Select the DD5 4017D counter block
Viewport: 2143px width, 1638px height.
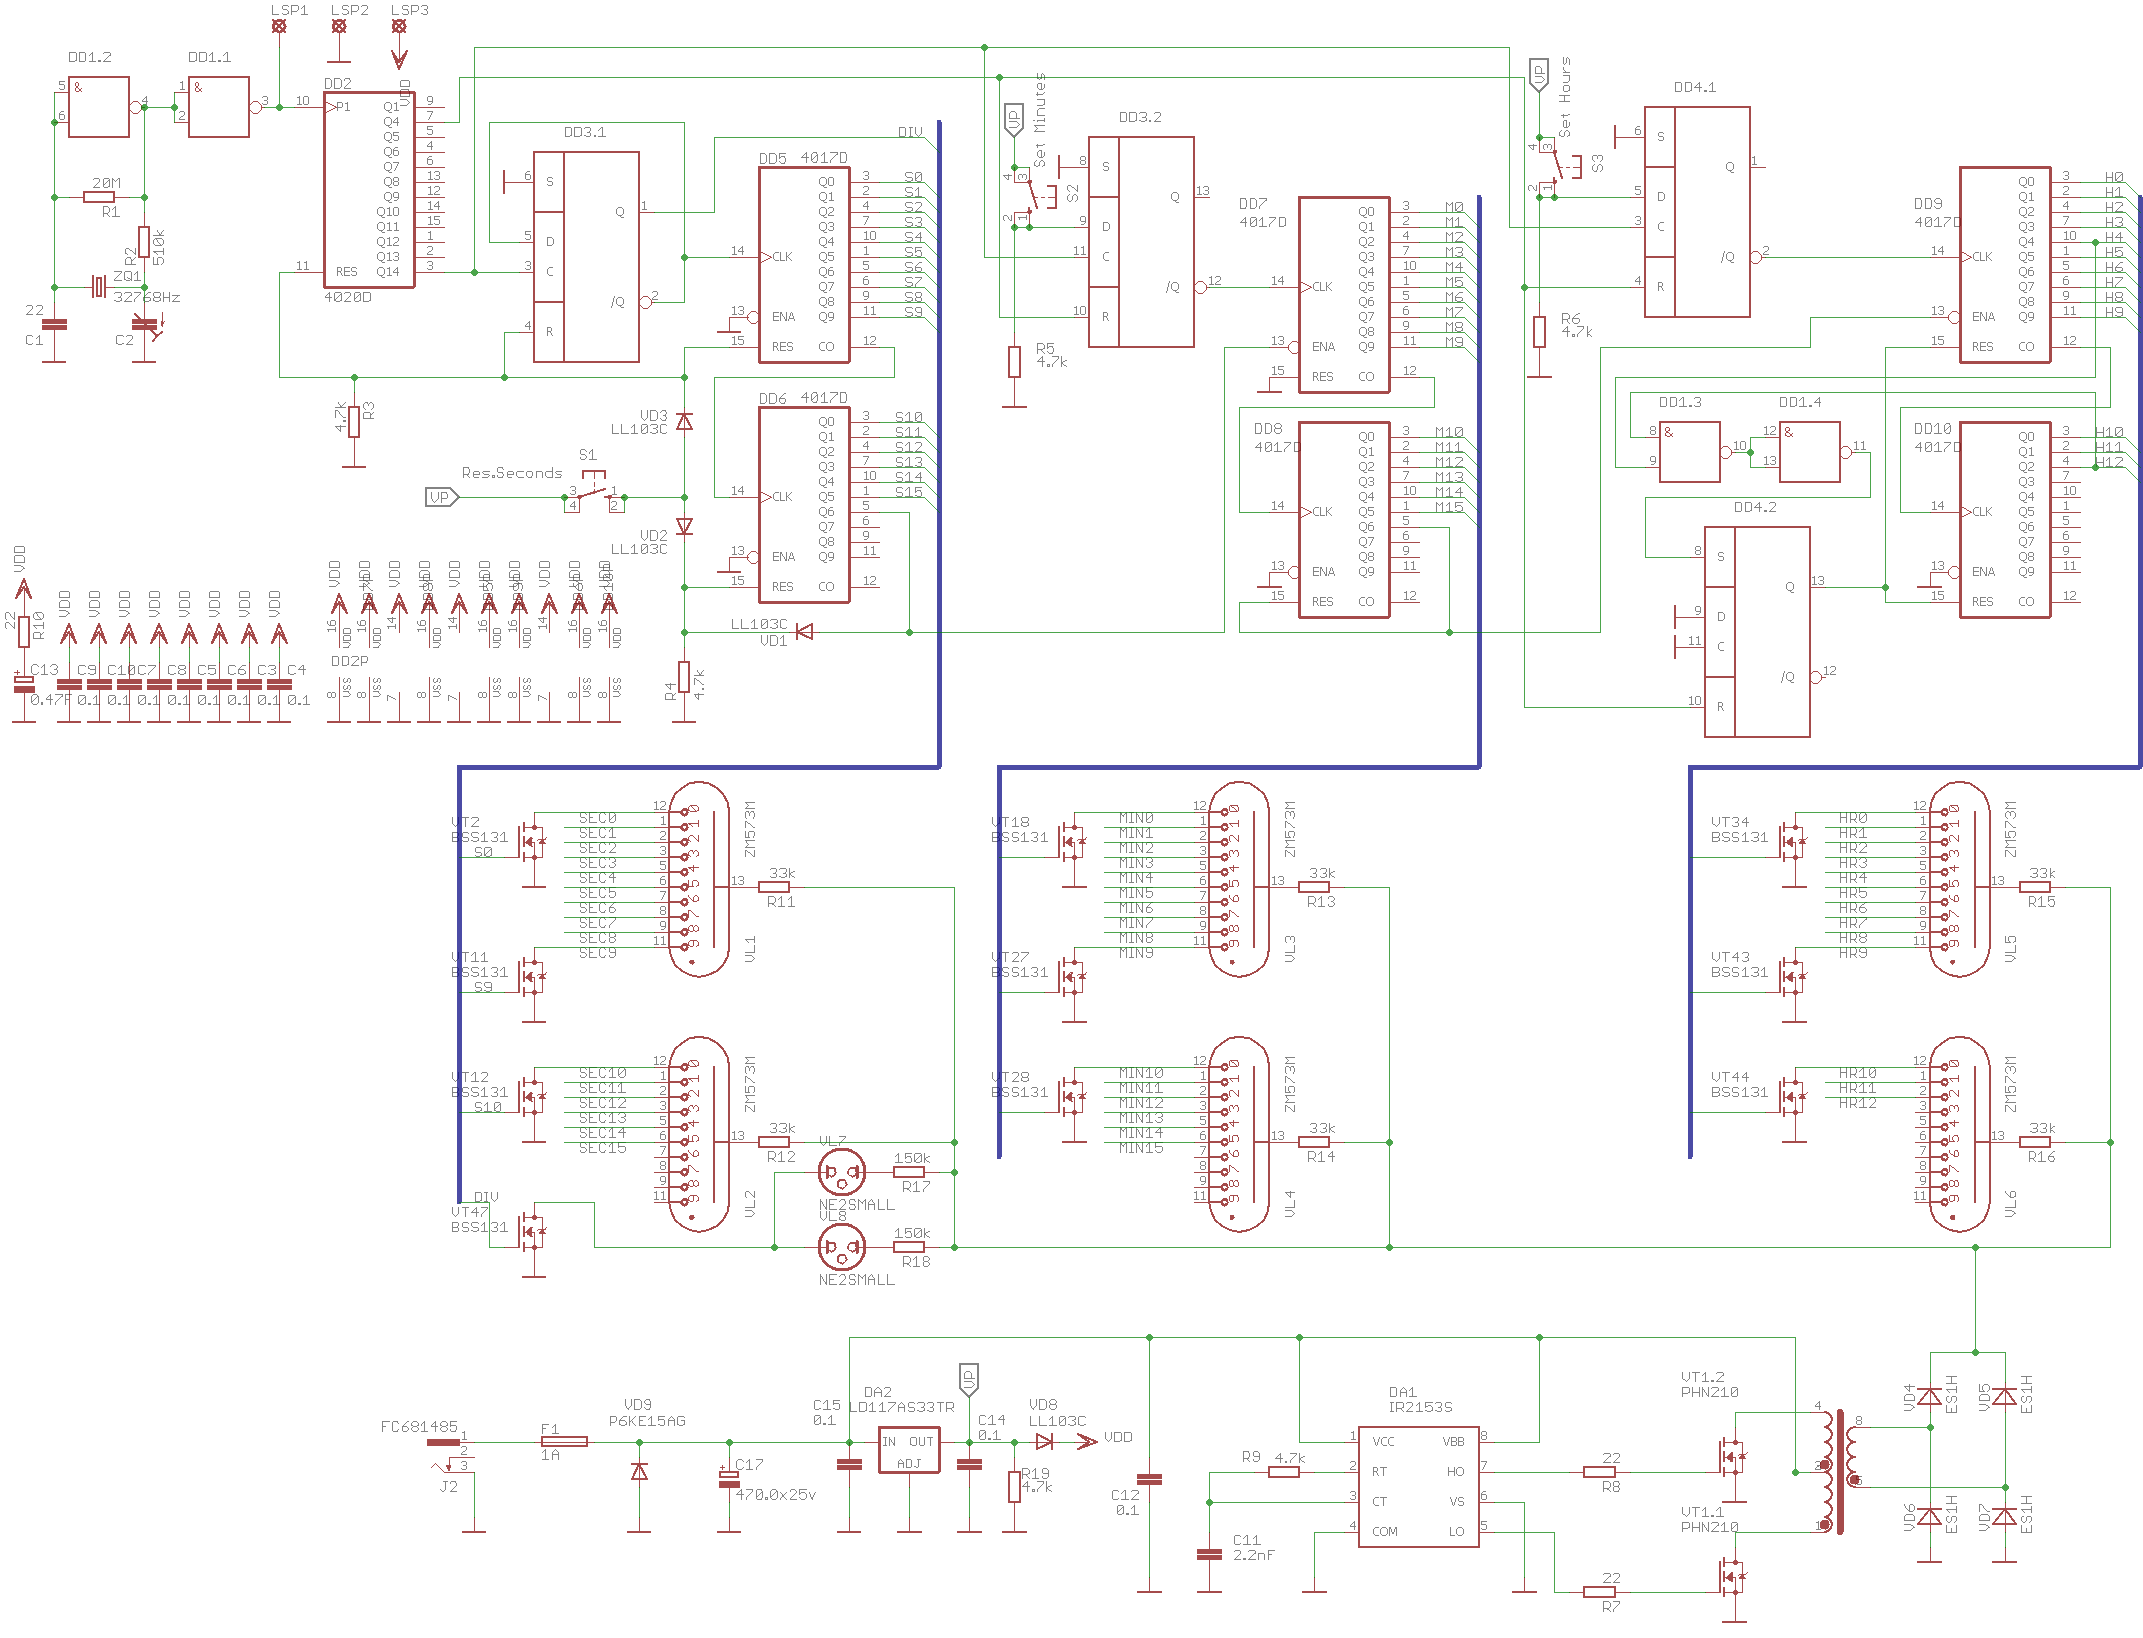click(804, 265)
